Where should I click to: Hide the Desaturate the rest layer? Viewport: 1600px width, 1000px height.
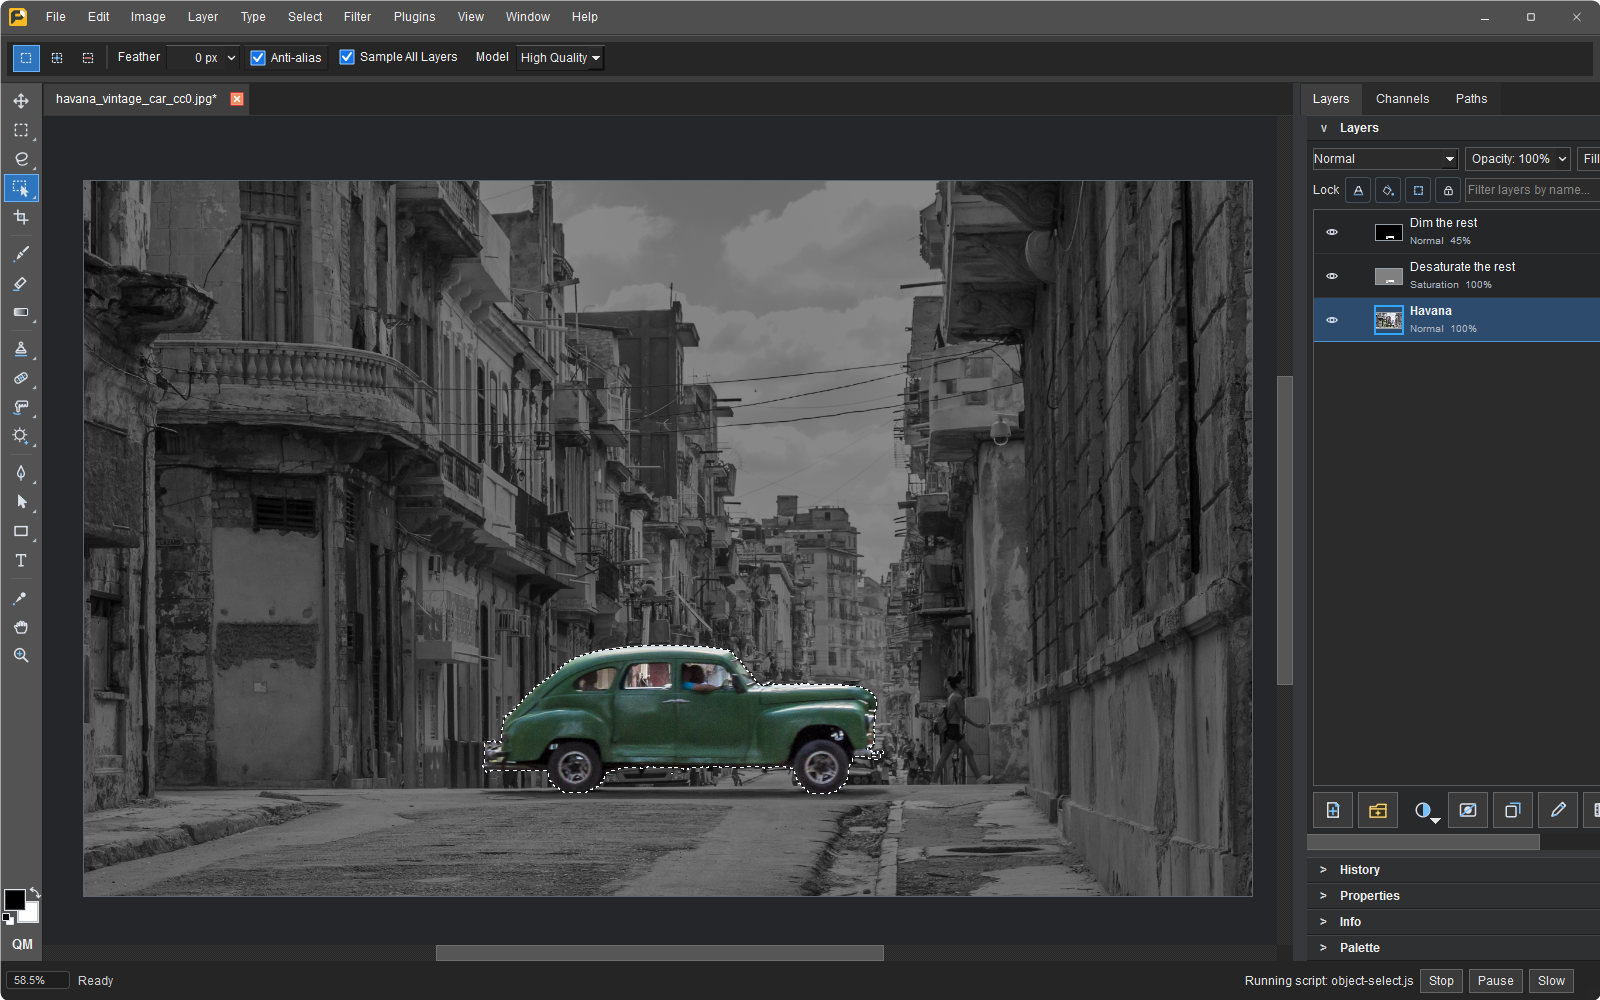point(1332,276)
